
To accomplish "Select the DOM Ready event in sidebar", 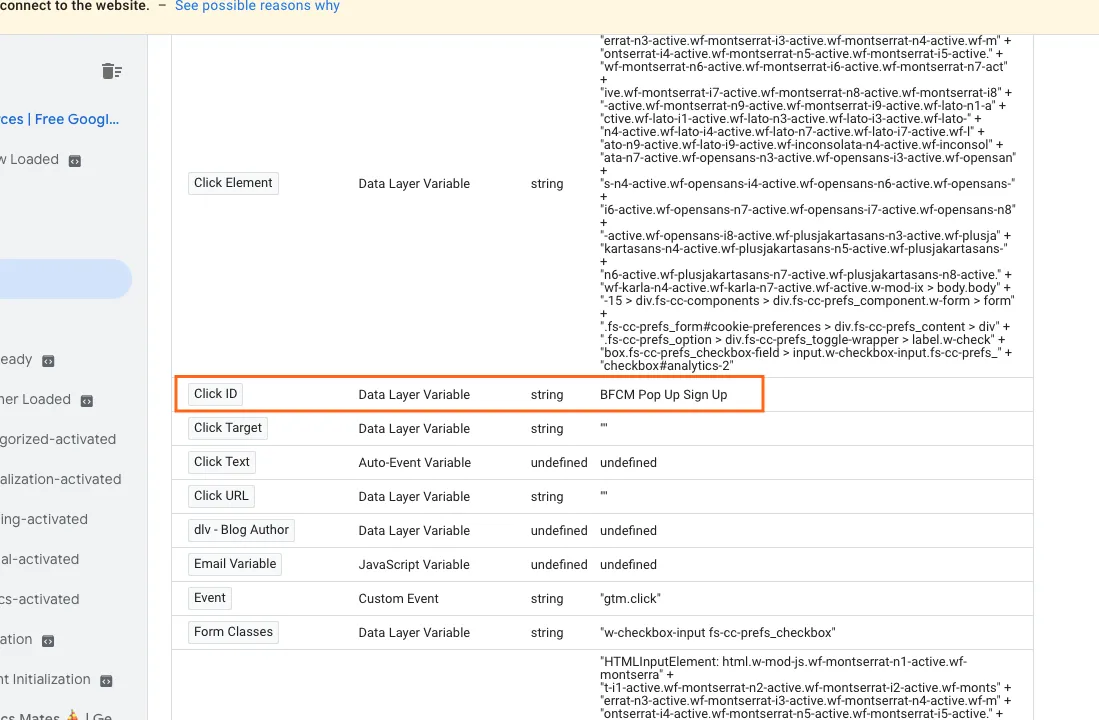I will pos(16,360).
